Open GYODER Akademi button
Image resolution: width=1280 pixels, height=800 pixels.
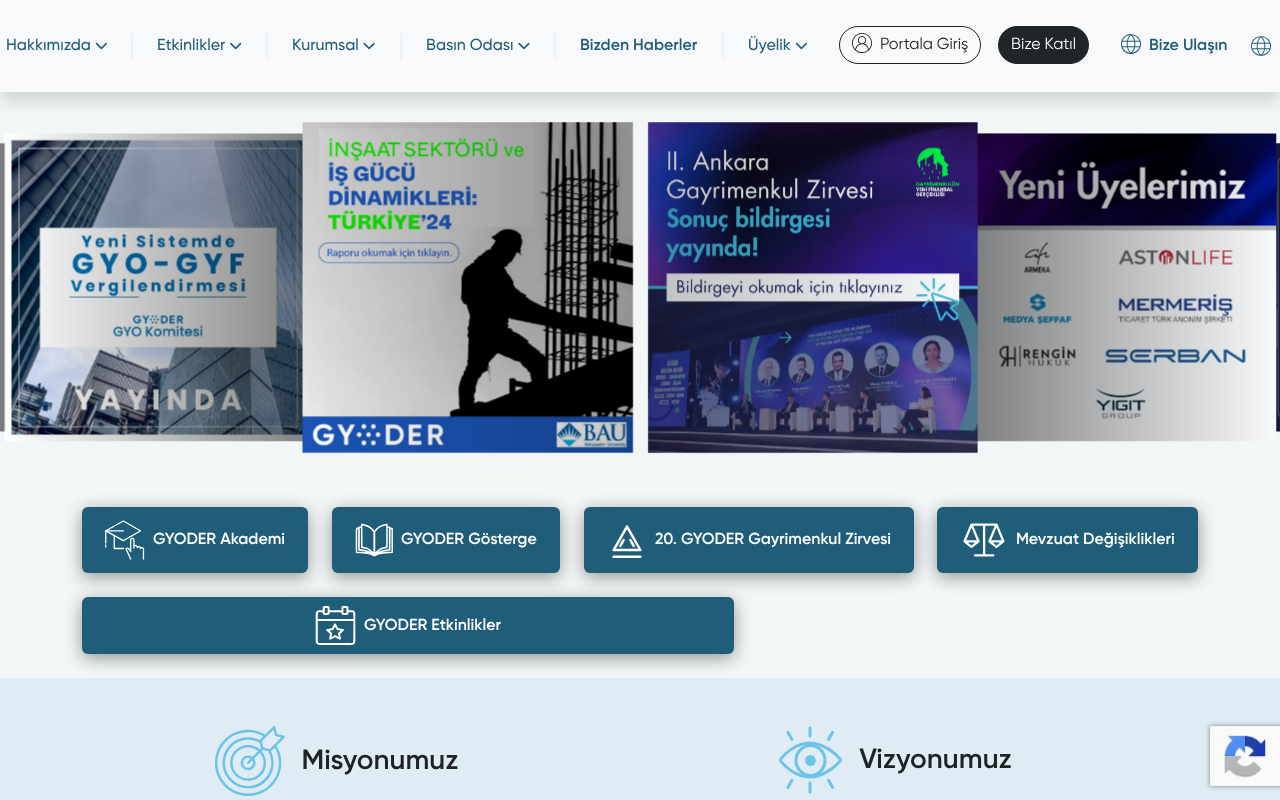pyautogui.click(x=195, y=540)
